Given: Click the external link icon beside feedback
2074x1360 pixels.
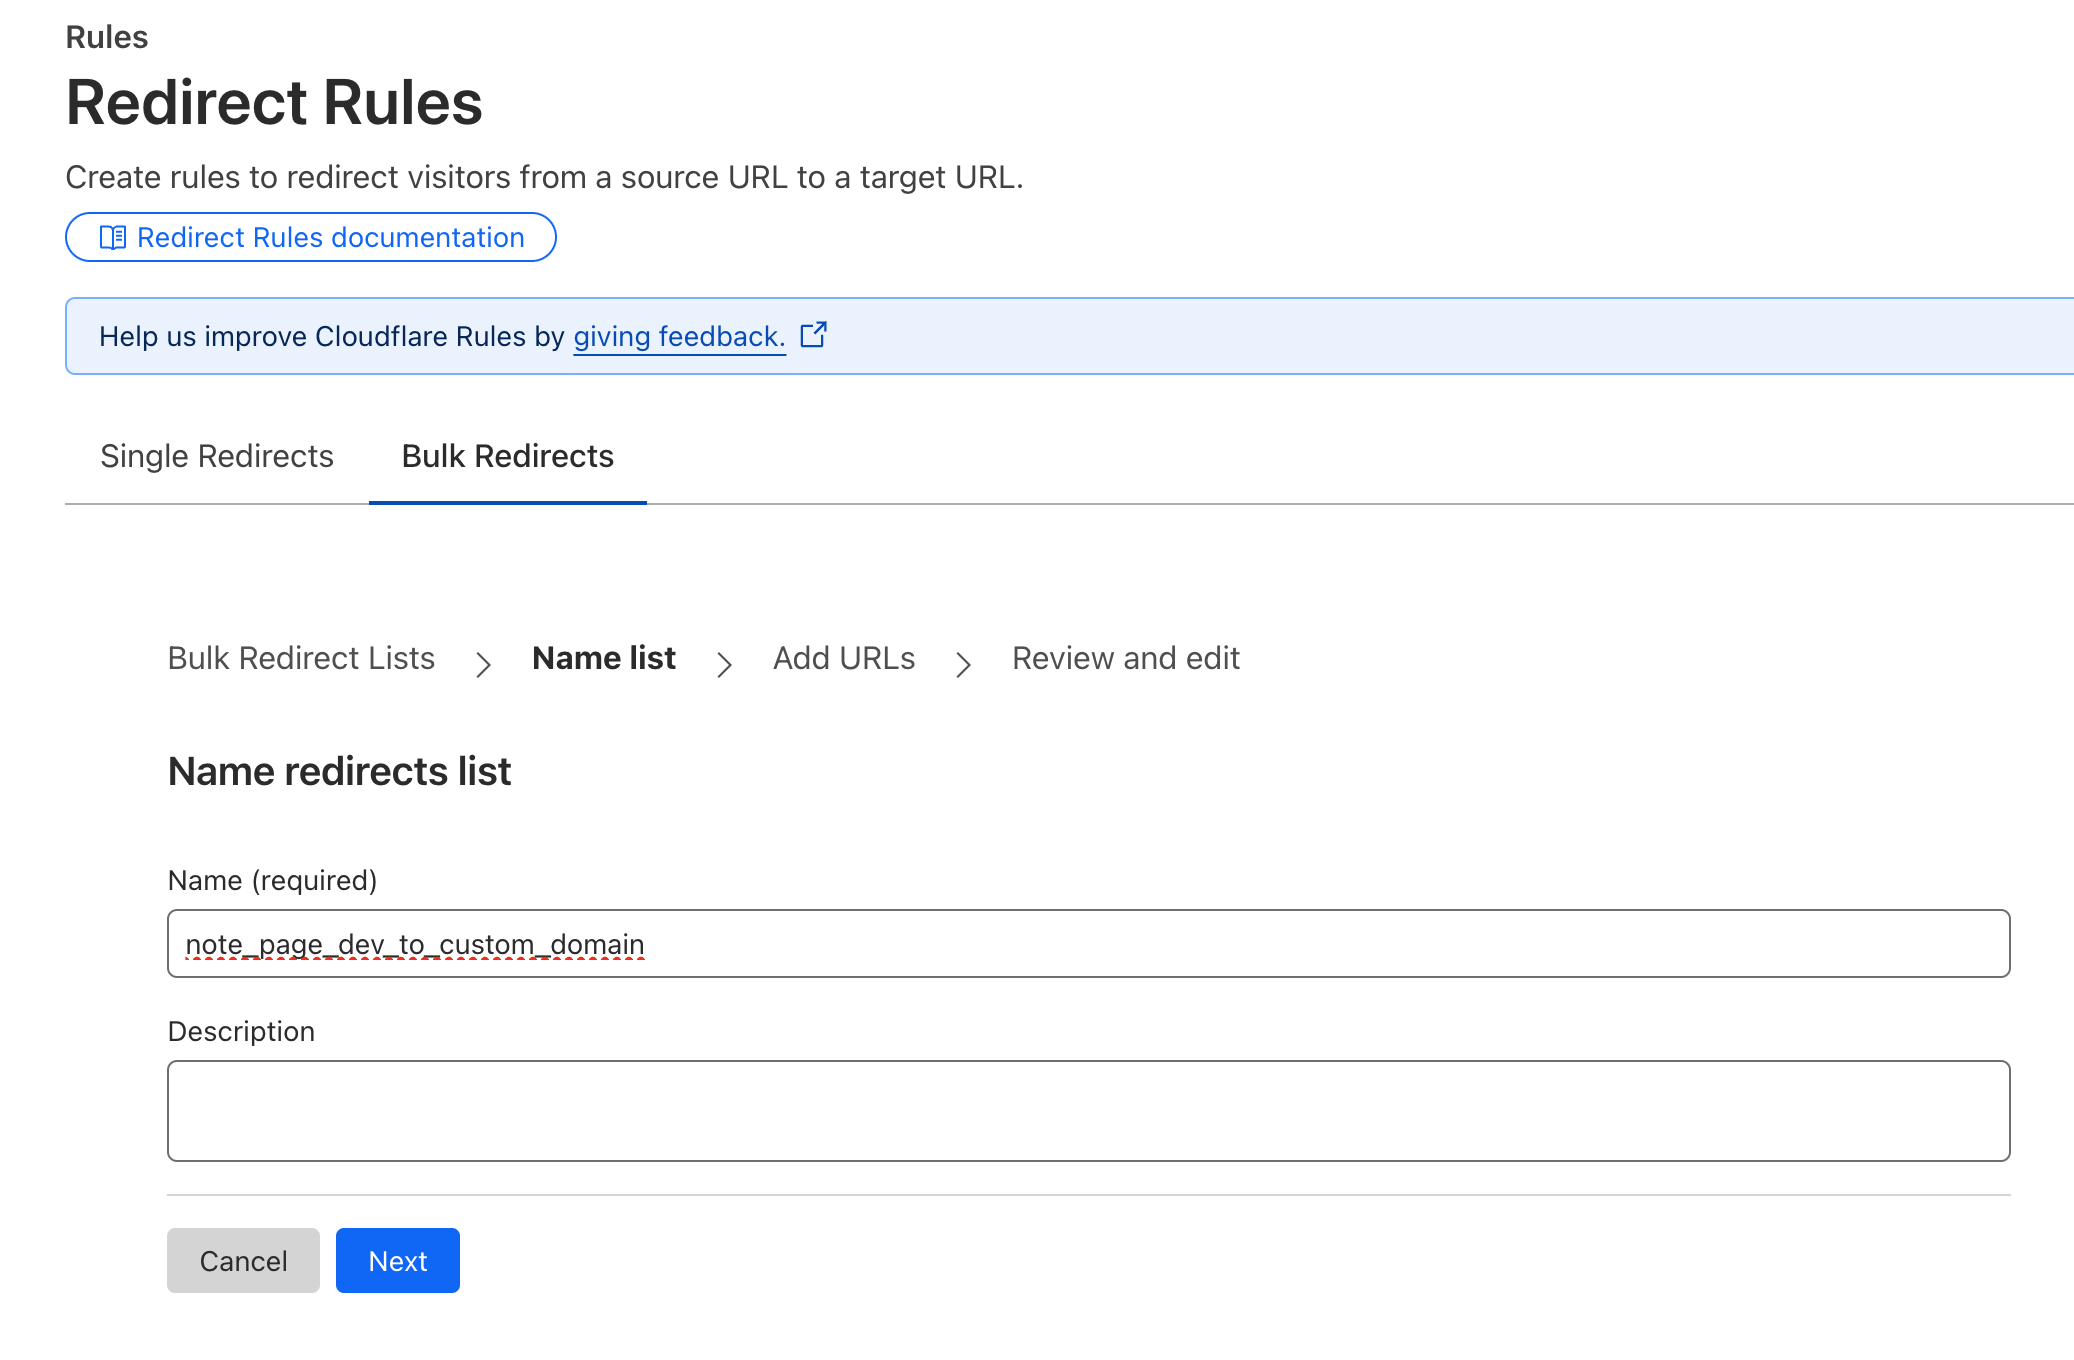Looking at the screenshot, I should click(814, 335).
